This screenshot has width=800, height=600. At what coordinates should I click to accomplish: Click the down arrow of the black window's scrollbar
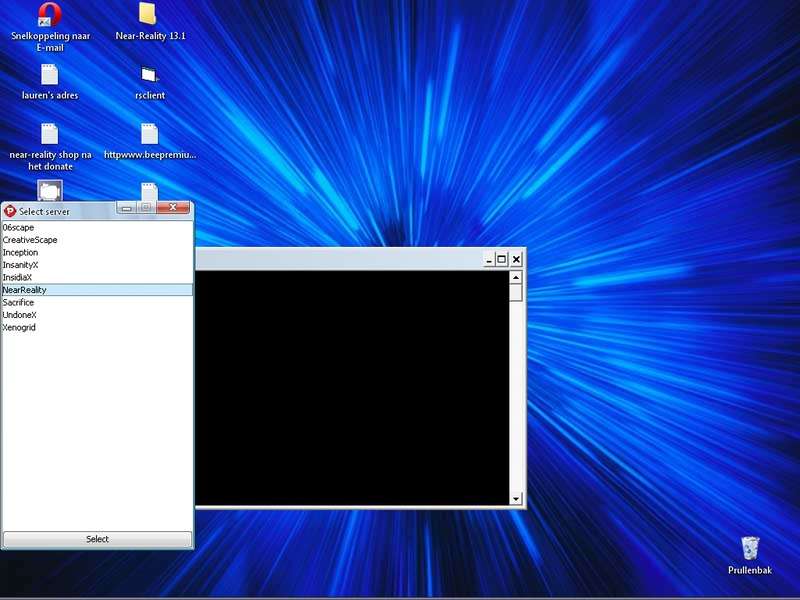(x=516, y=498)
